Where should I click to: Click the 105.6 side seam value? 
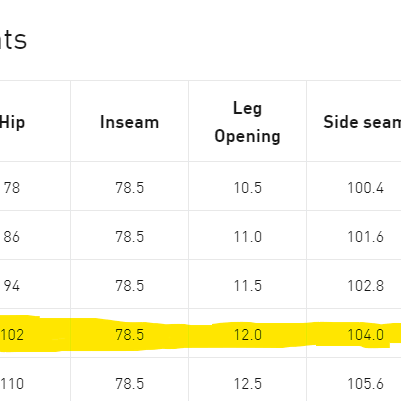click(x=365, y=384)
